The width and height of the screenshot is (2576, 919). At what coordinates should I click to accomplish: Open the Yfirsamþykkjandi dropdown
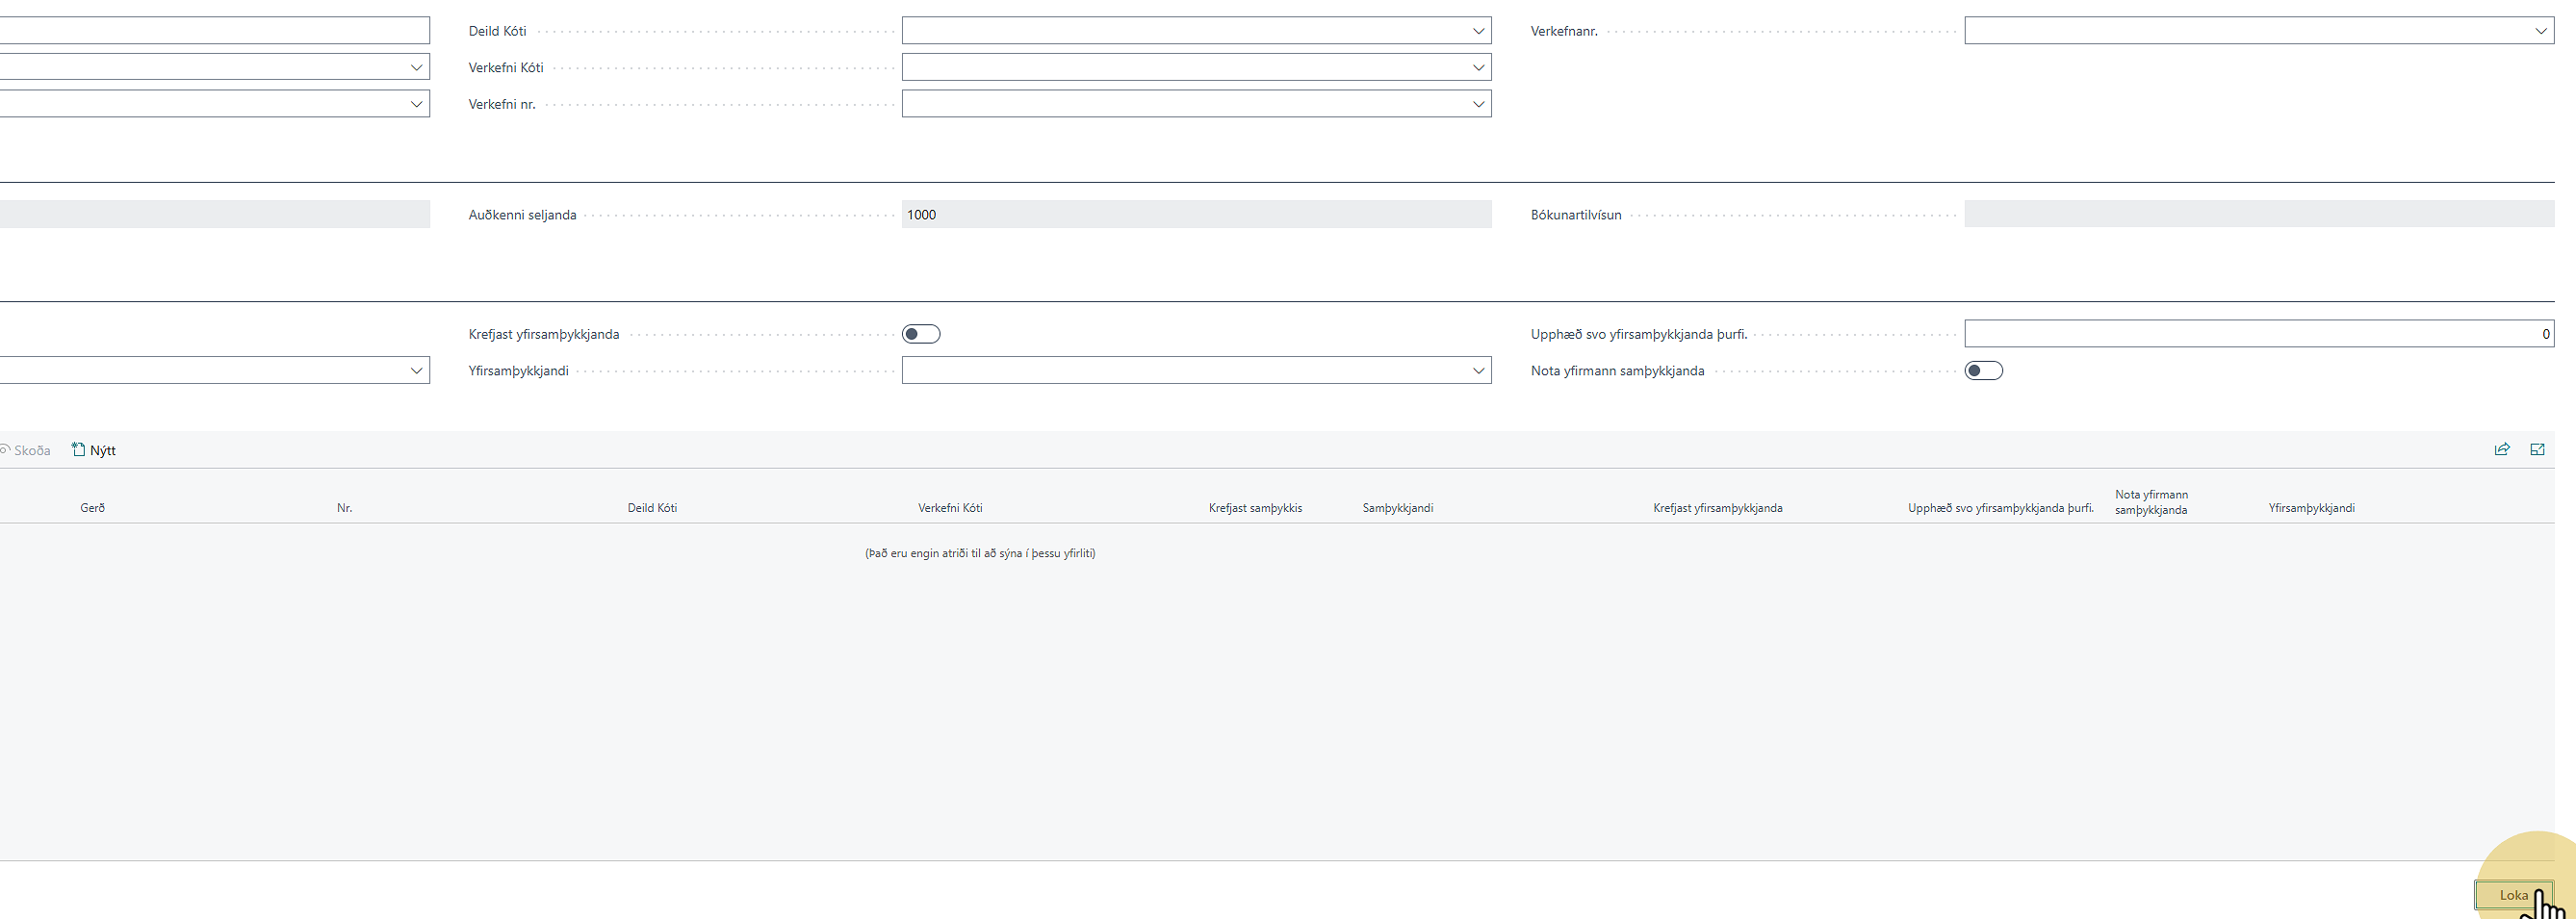[1478, 371]
